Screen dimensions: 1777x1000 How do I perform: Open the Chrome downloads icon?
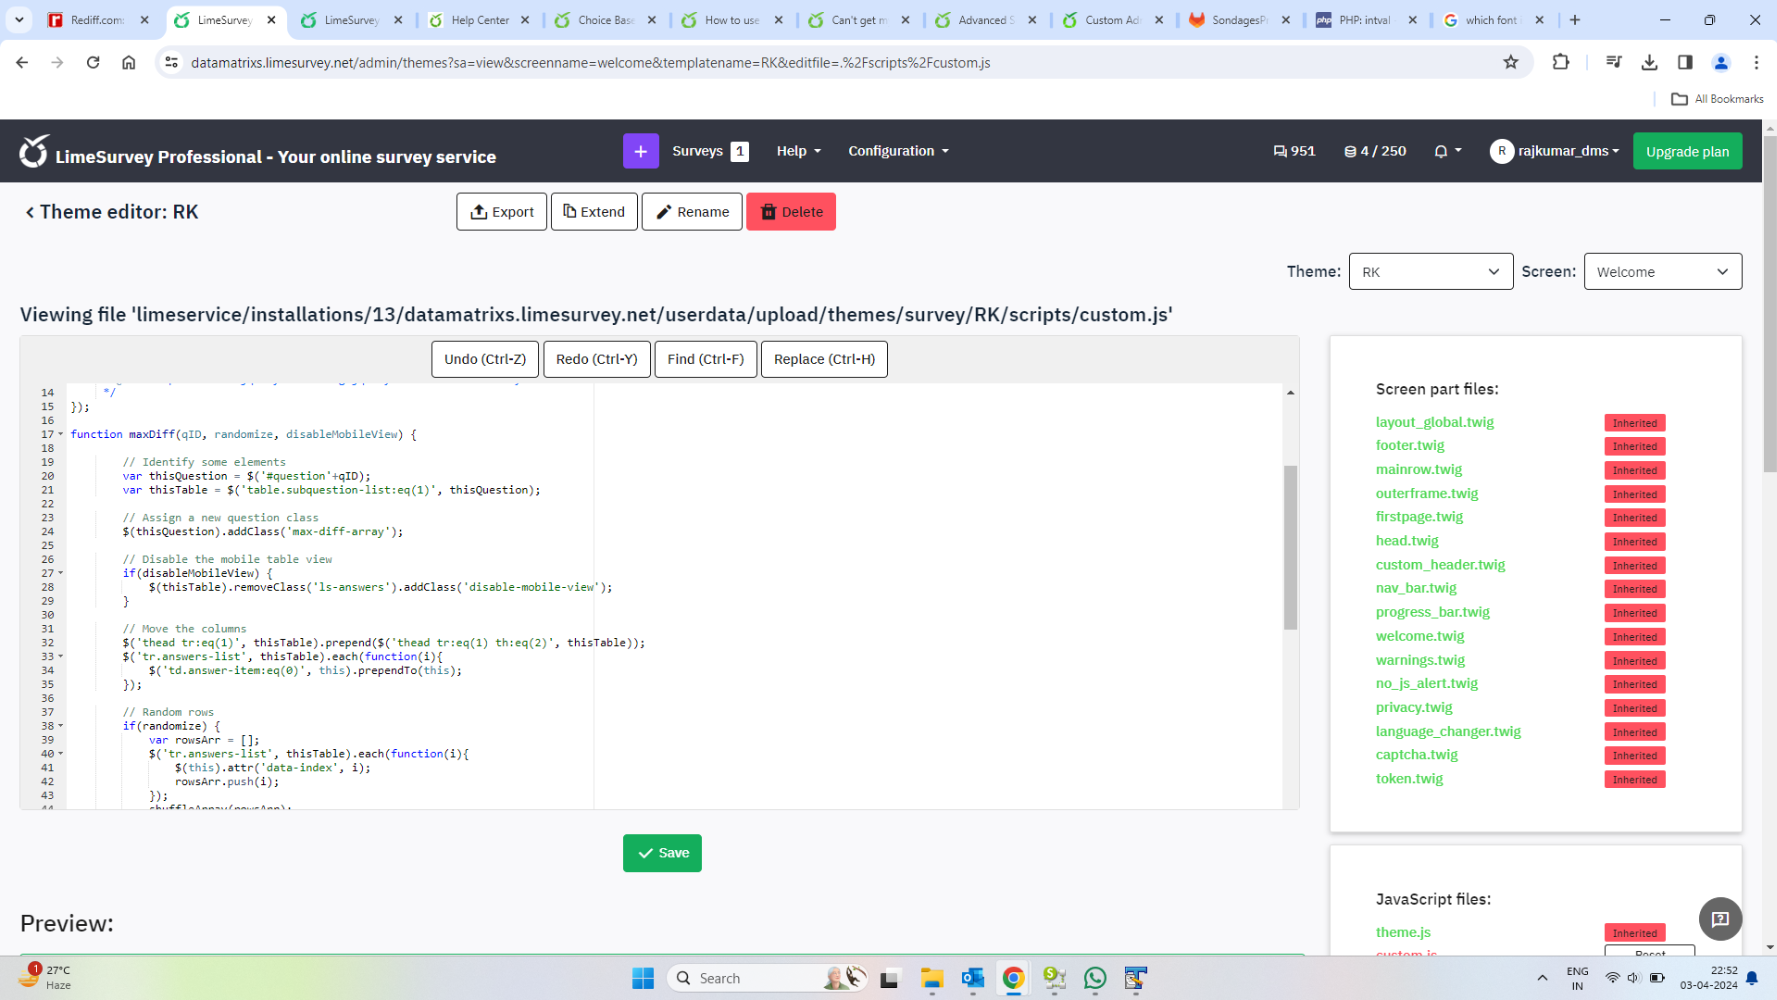[1649, 62]
